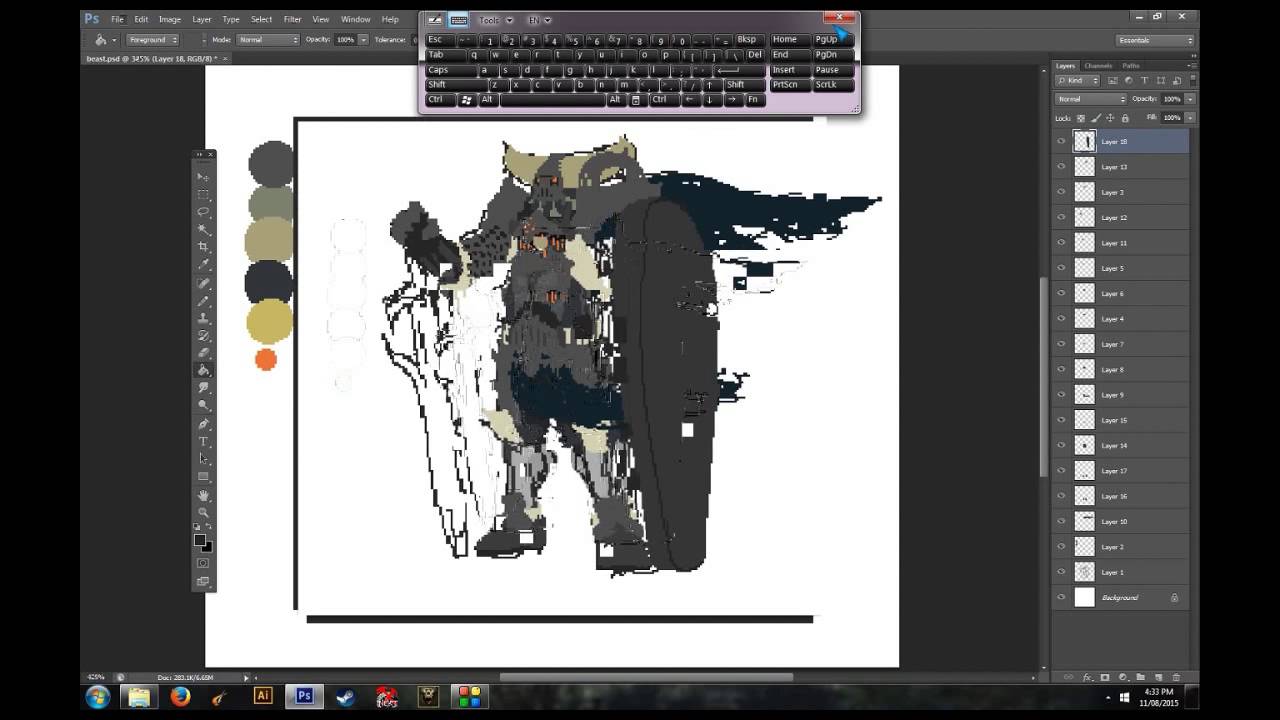Open the layer Kind filter dropdown
Image resolution: width=1280 pixels, height=720 pixels.
(x=1078, y=80)
